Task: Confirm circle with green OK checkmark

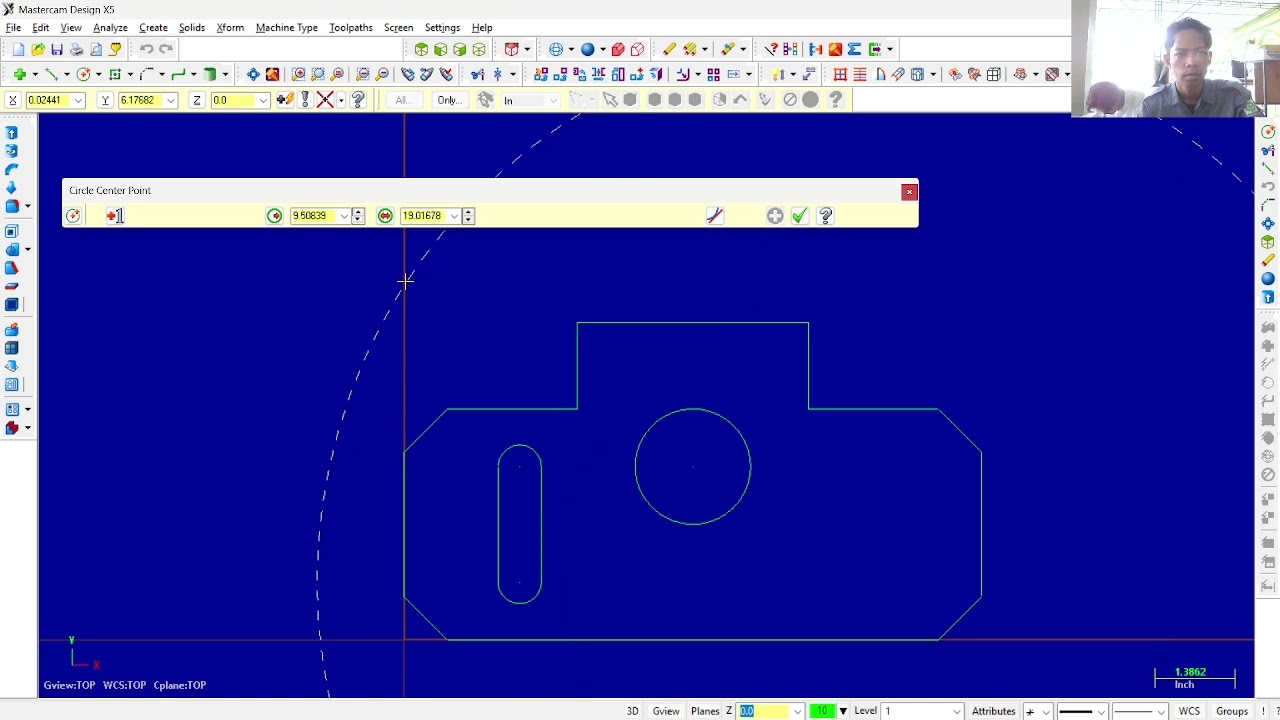Action: pyautogui.click(x=799, y=216)
